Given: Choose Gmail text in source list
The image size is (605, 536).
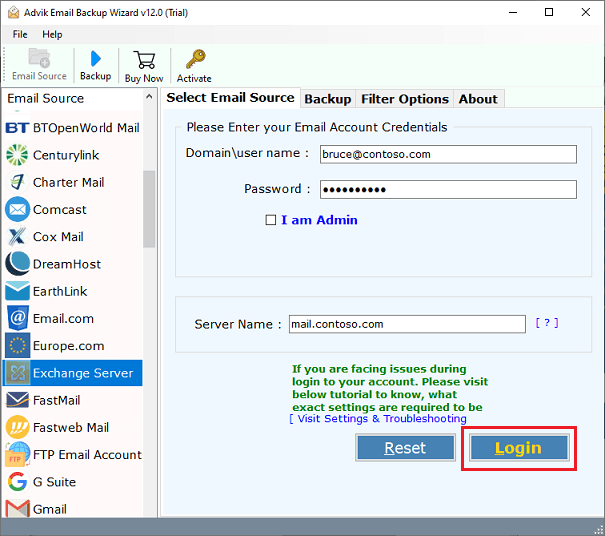Looking at the screenshot, I should [50, 509].
